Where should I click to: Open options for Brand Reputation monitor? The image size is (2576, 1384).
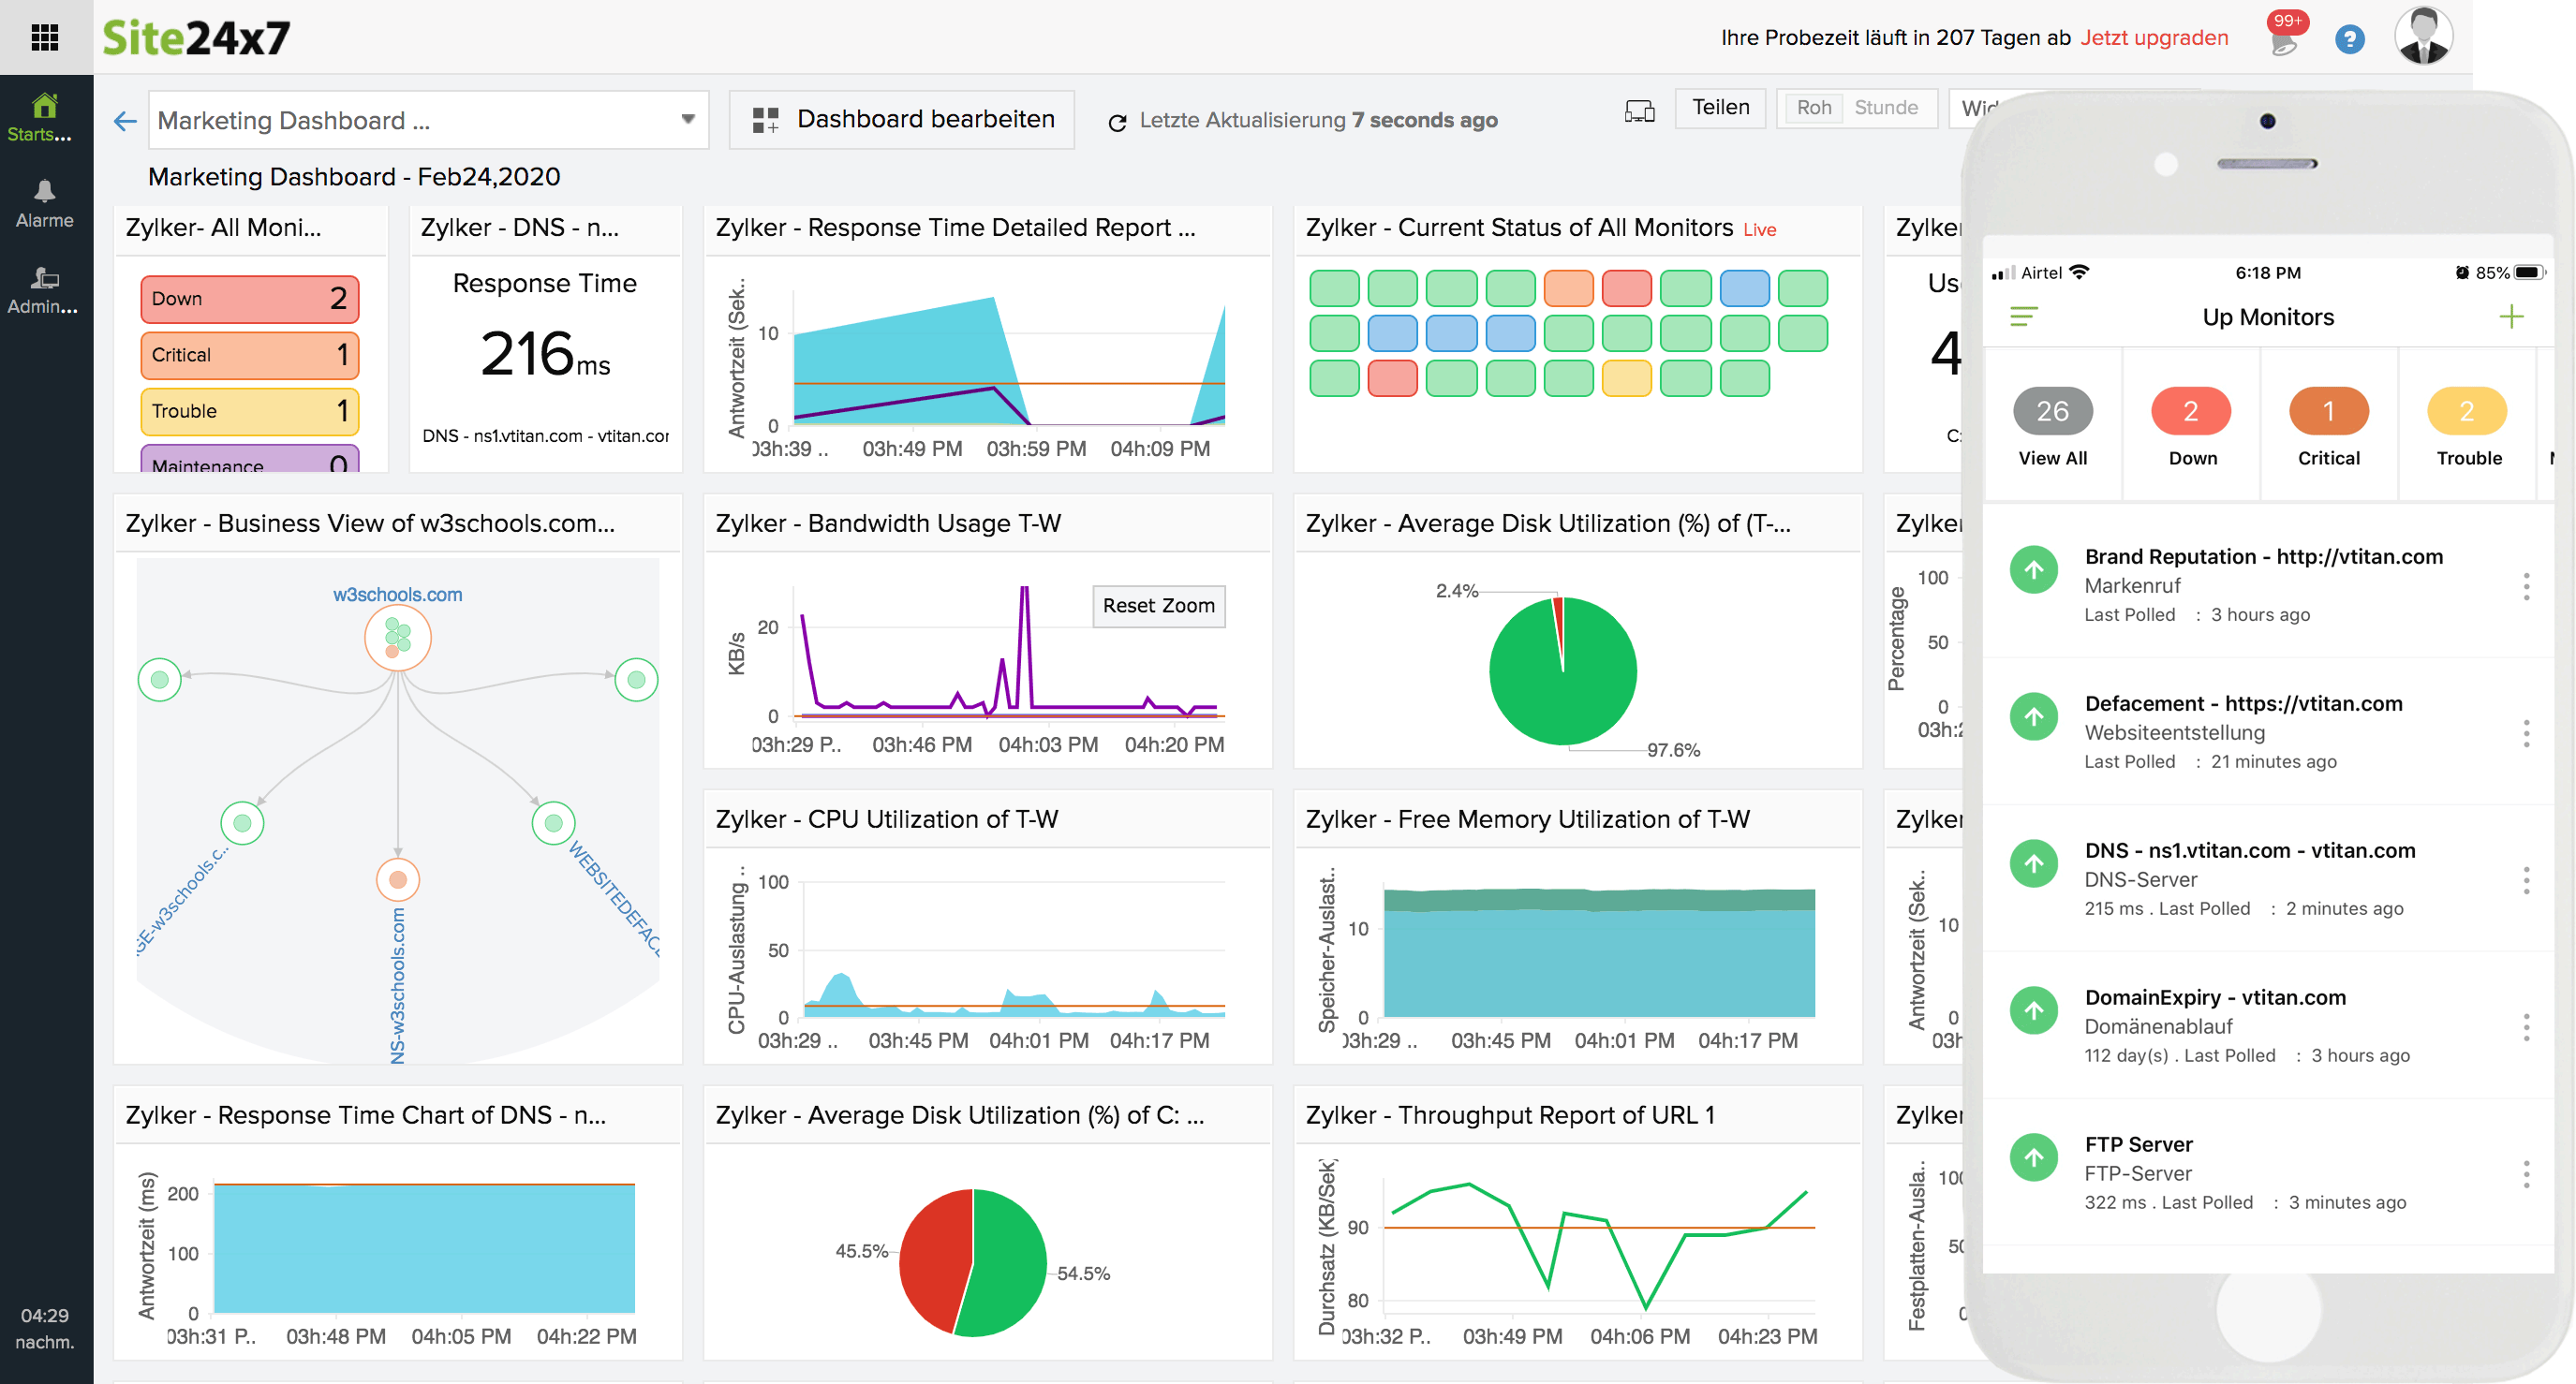(2527, 587)
